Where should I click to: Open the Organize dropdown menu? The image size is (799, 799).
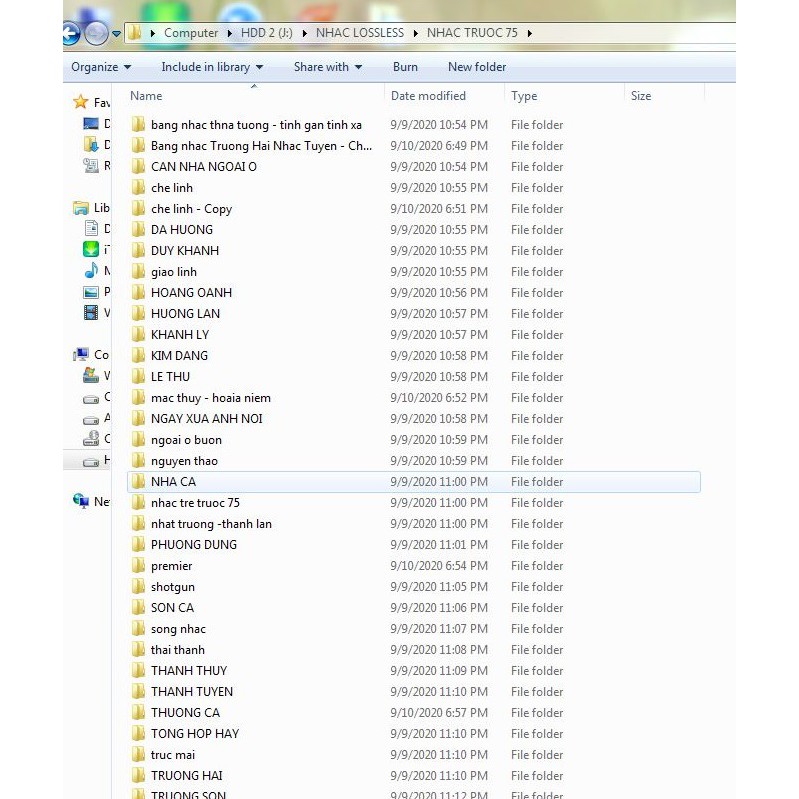pos(101,67)
